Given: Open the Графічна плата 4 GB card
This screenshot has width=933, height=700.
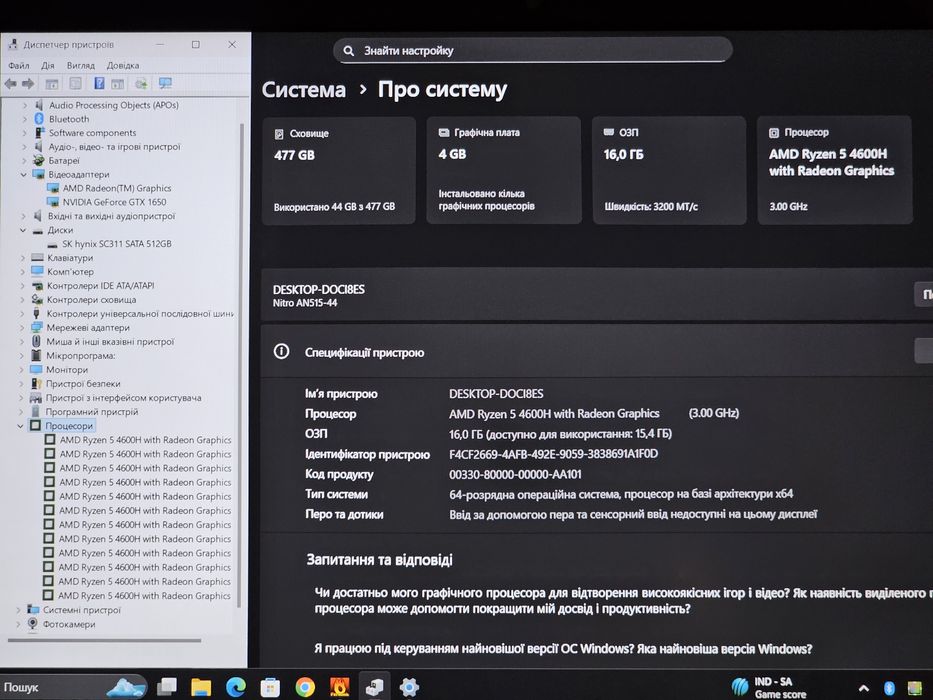Looking at the screenshot, I should (503, 170).
